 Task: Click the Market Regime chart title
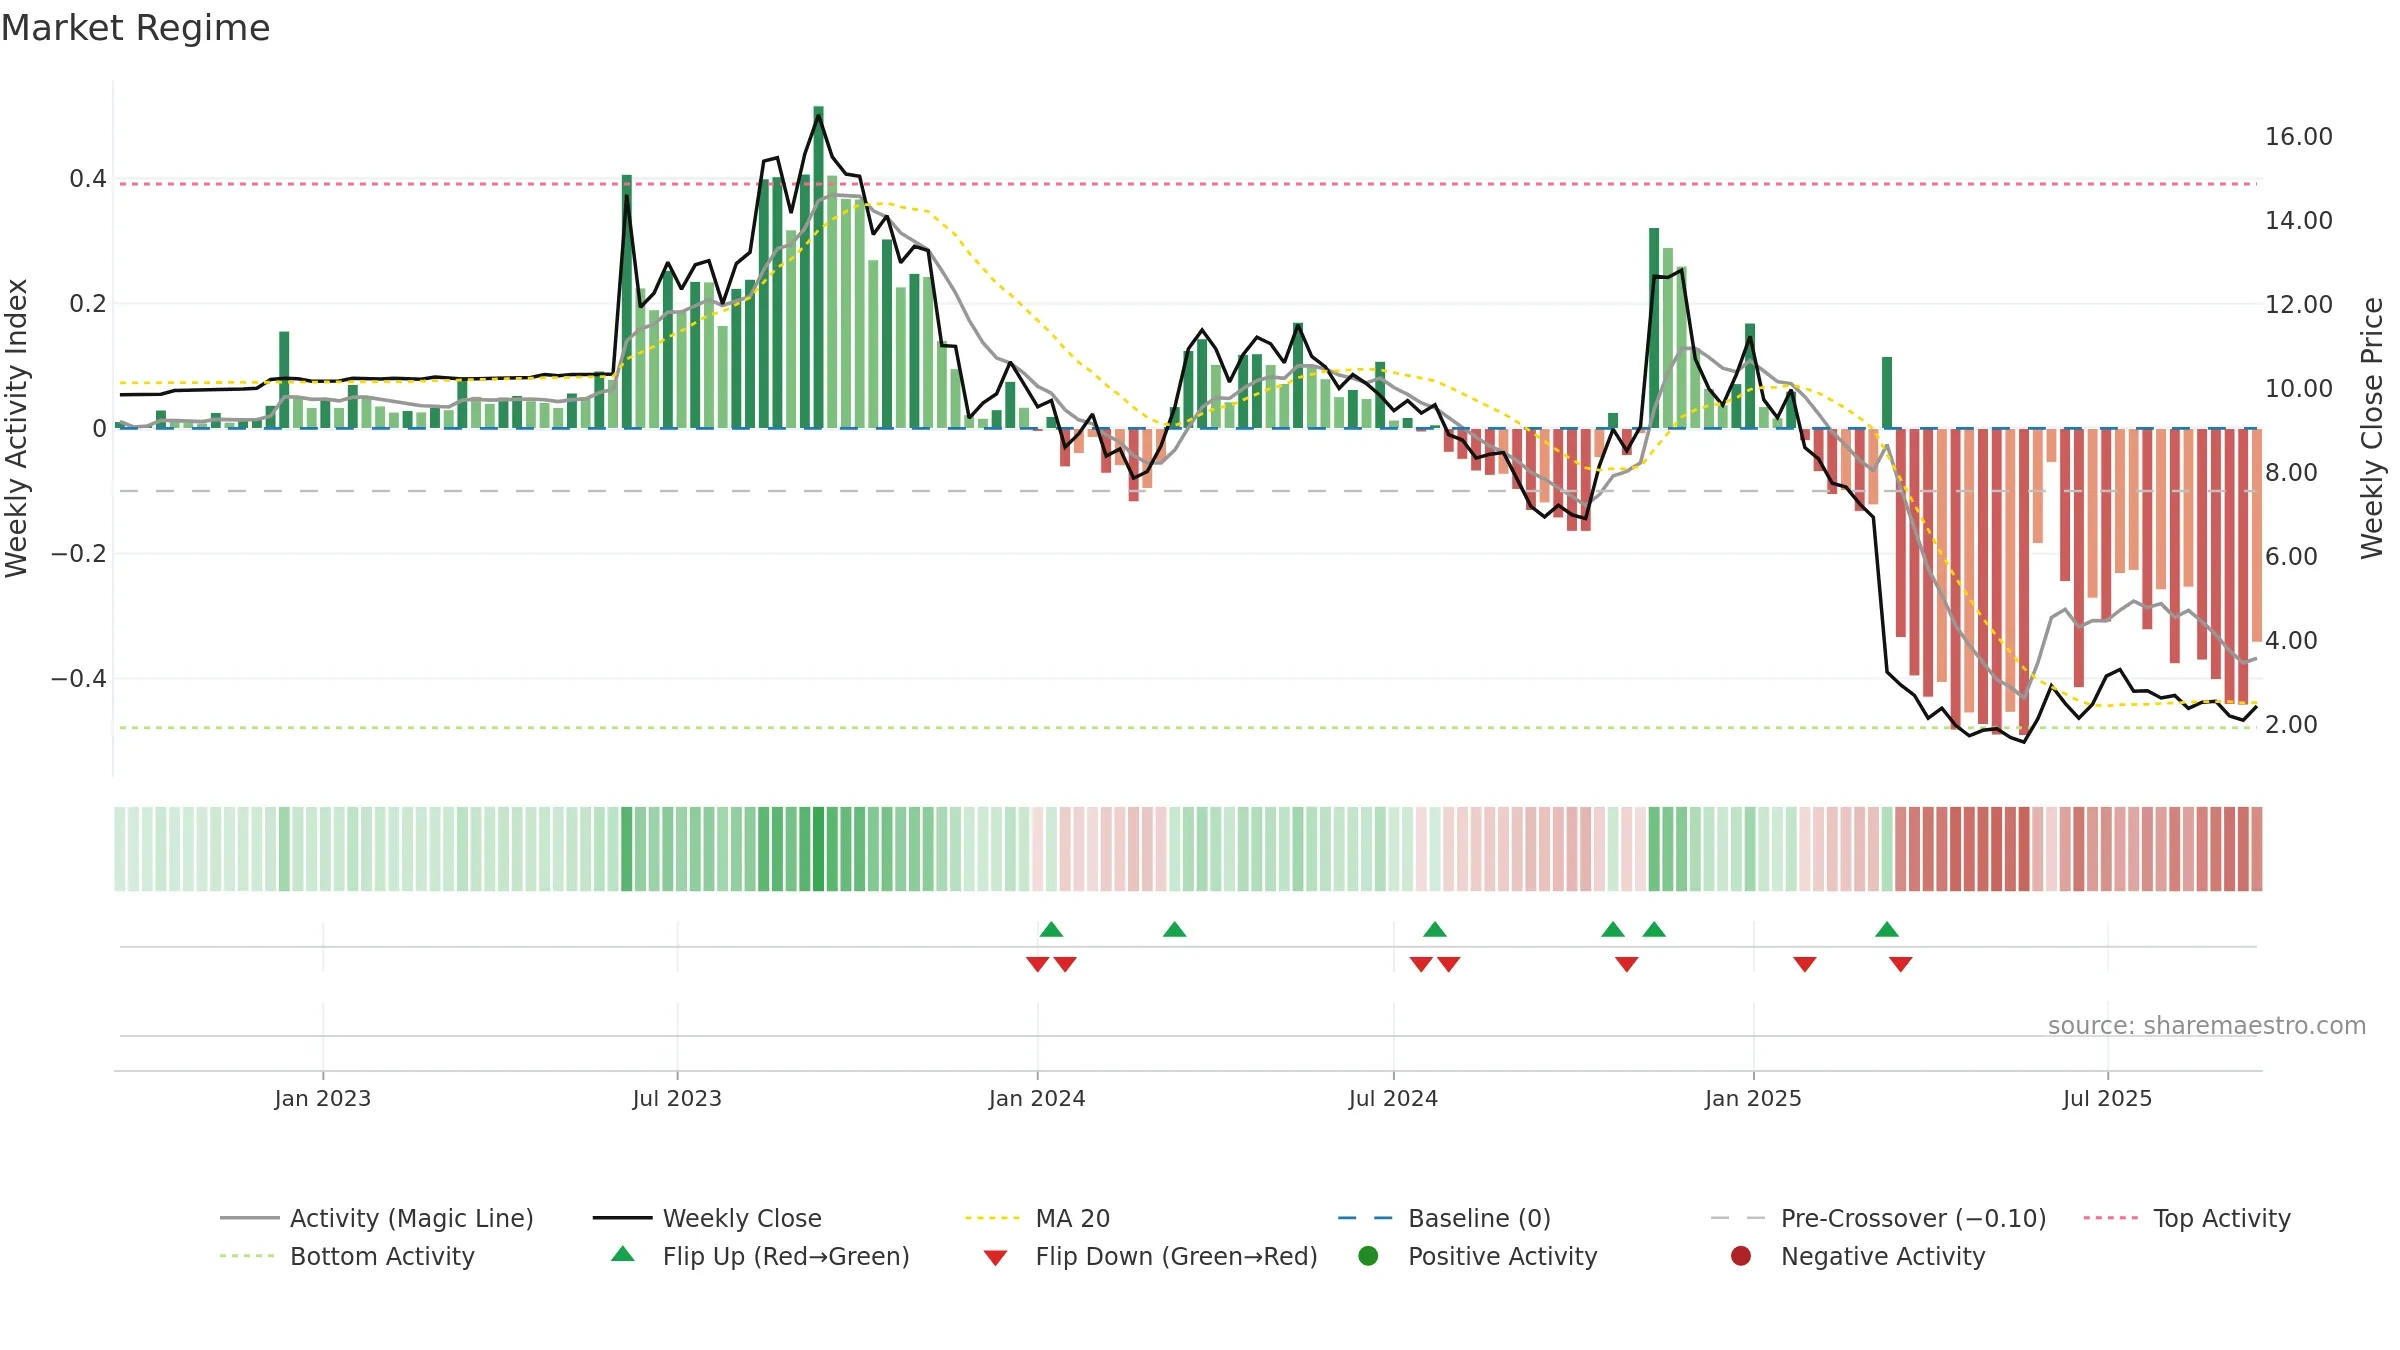point(135,28)
